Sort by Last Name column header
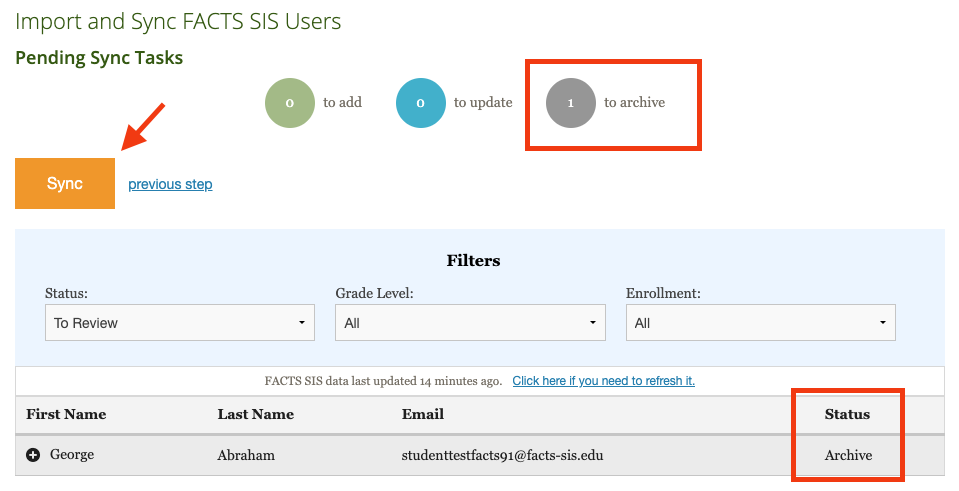This screenshot has height=491, width=959. (255, 414)
